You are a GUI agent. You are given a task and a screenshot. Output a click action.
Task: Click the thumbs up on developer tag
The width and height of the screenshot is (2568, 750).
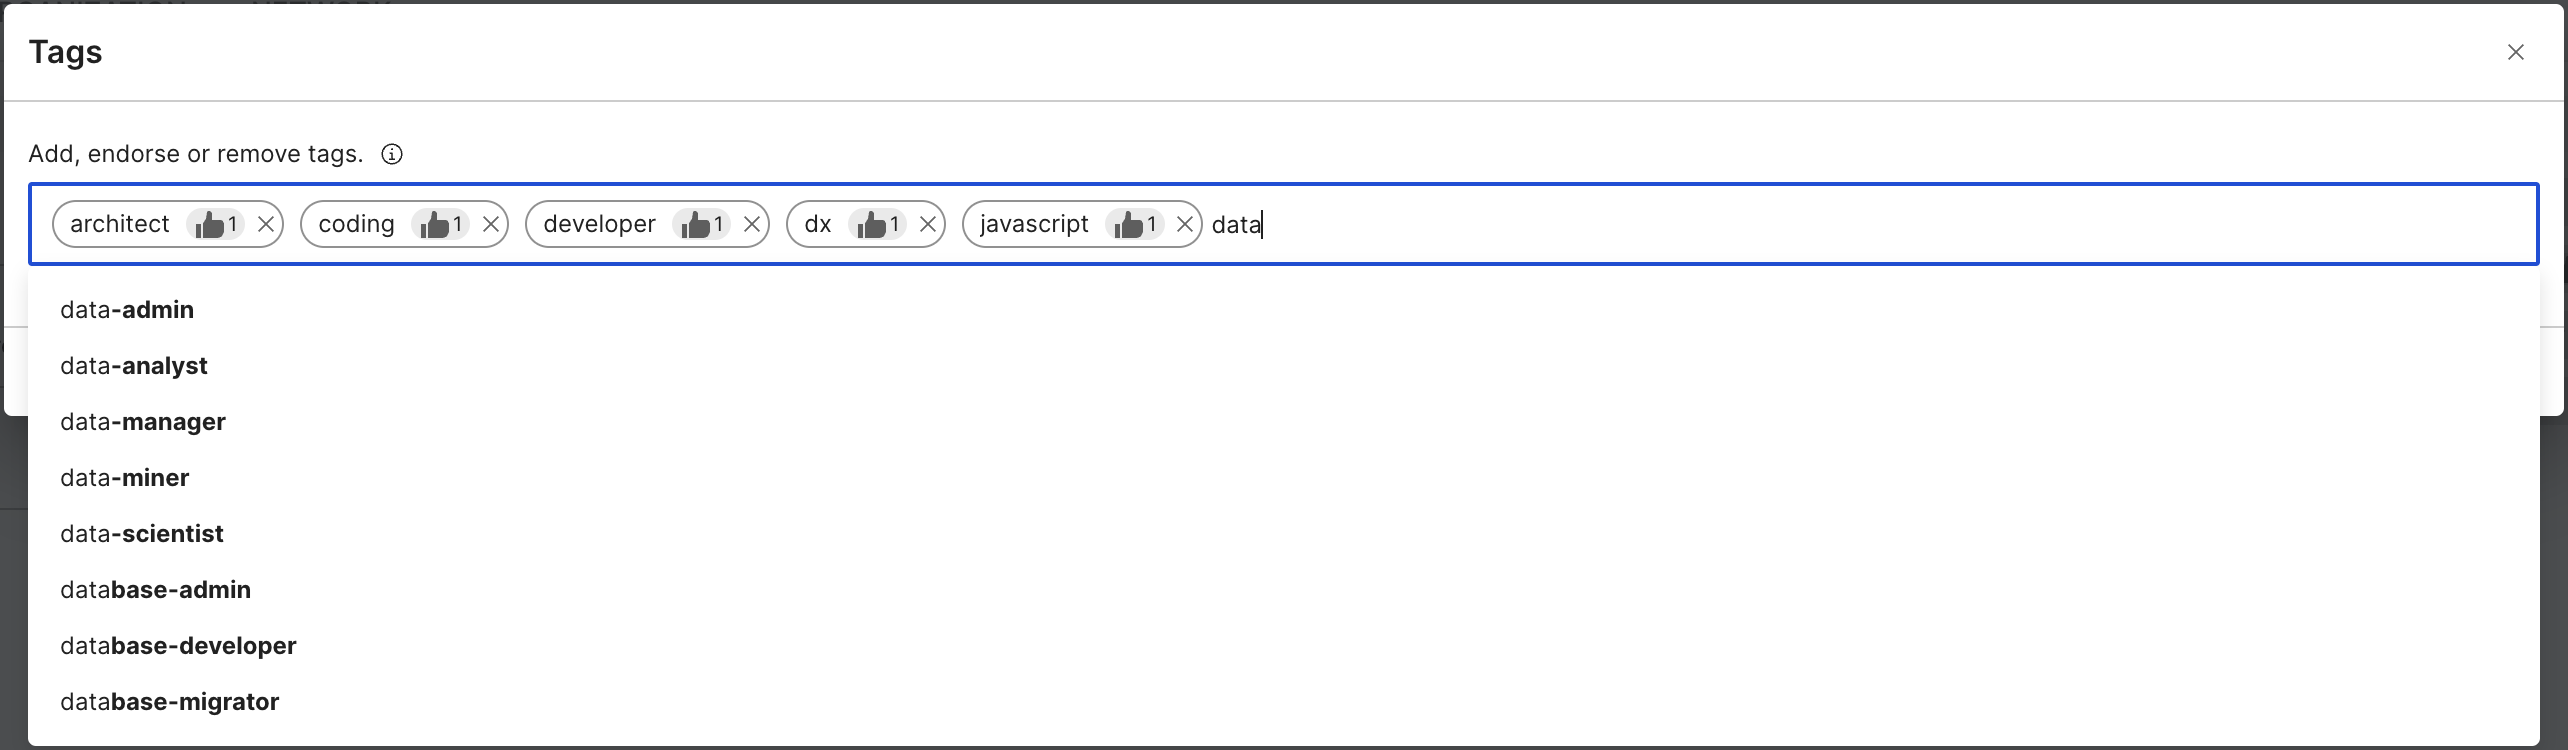(698, 224)
